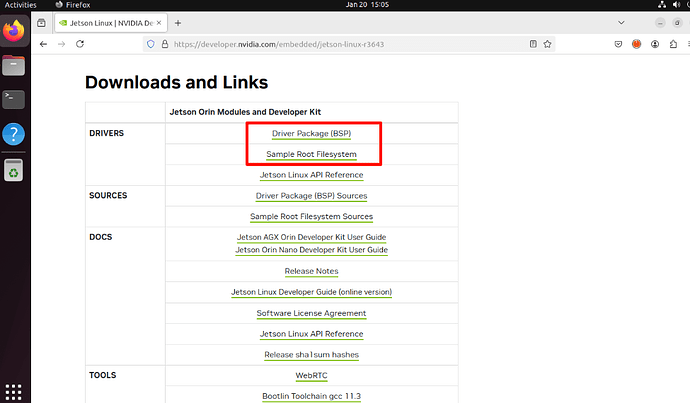The image size is (690, 403).
Task: Click the URL address bar
Action: [348, 44]
